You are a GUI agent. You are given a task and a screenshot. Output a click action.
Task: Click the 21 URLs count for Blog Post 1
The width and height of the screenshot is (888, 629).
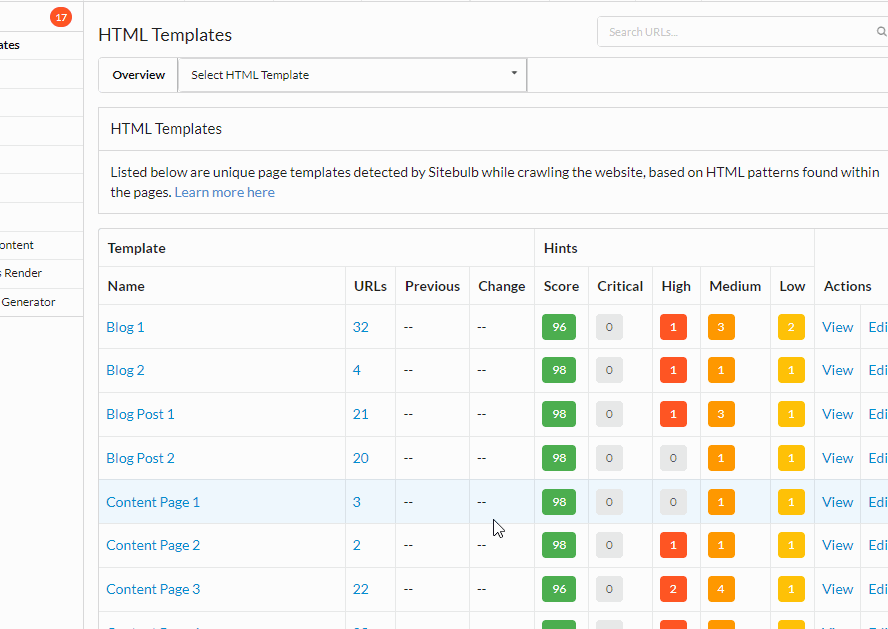click(x=361, y=414)
